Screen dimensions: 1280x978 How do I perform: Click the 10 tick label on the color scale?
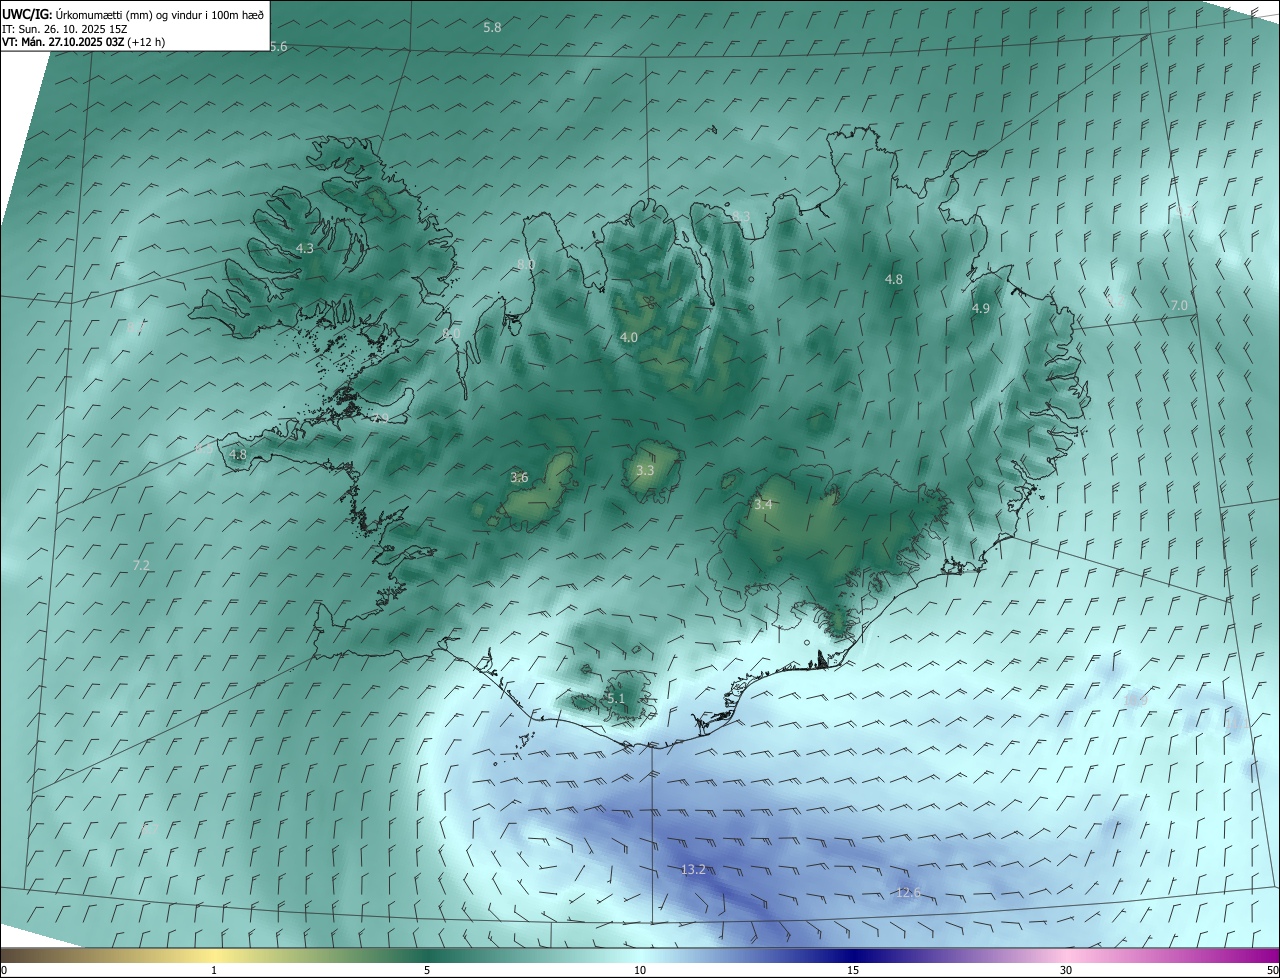pyautogui.click(x=640, y=970)
